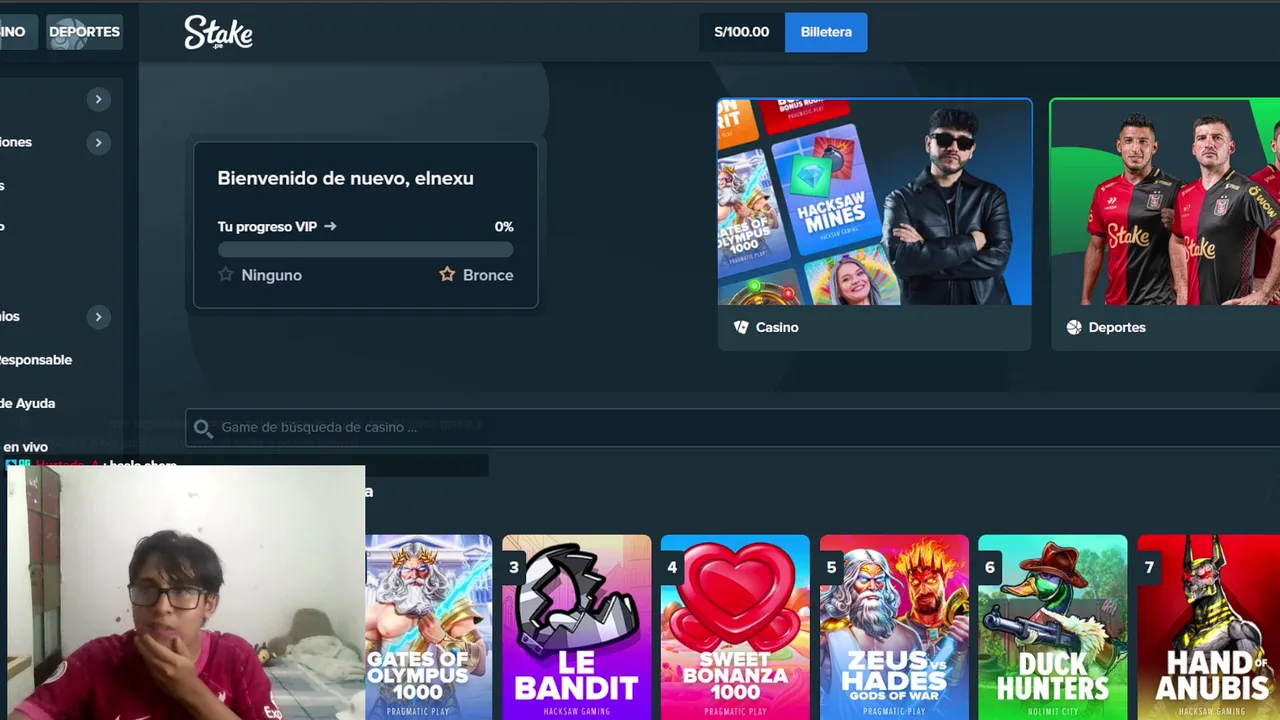
Task: Click the 'Bienvenido de nuevo, elnexu' text
Action: [345, 179]
